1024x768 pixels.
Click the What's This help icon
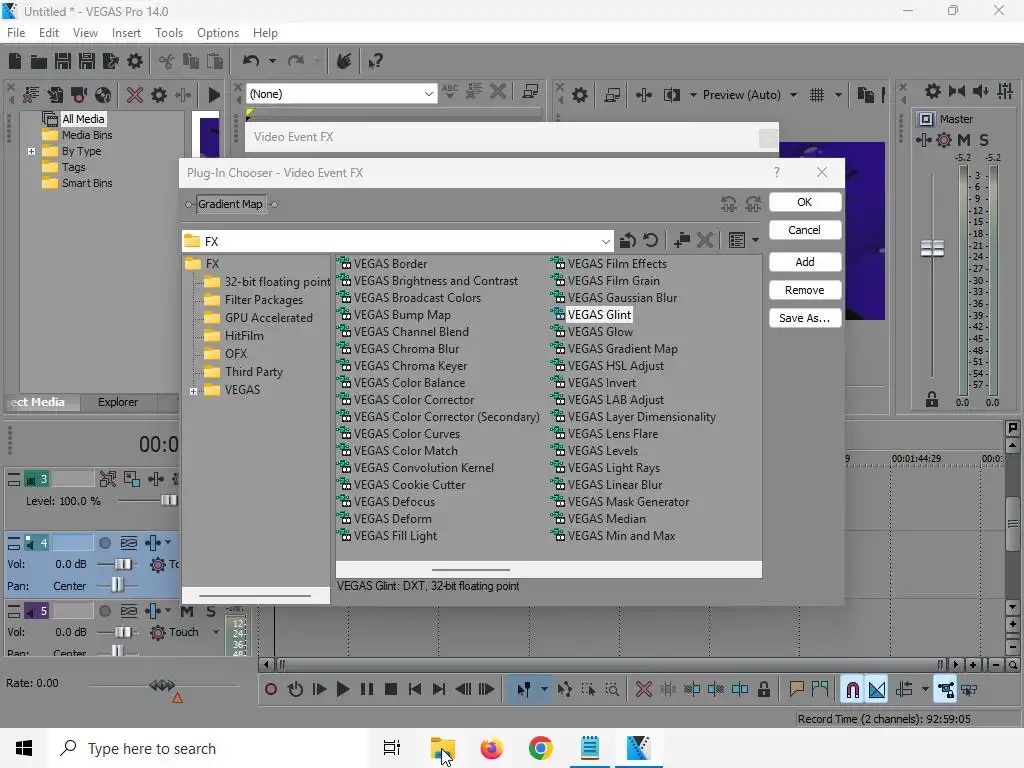pyautogui.click(x=375, y=61)
